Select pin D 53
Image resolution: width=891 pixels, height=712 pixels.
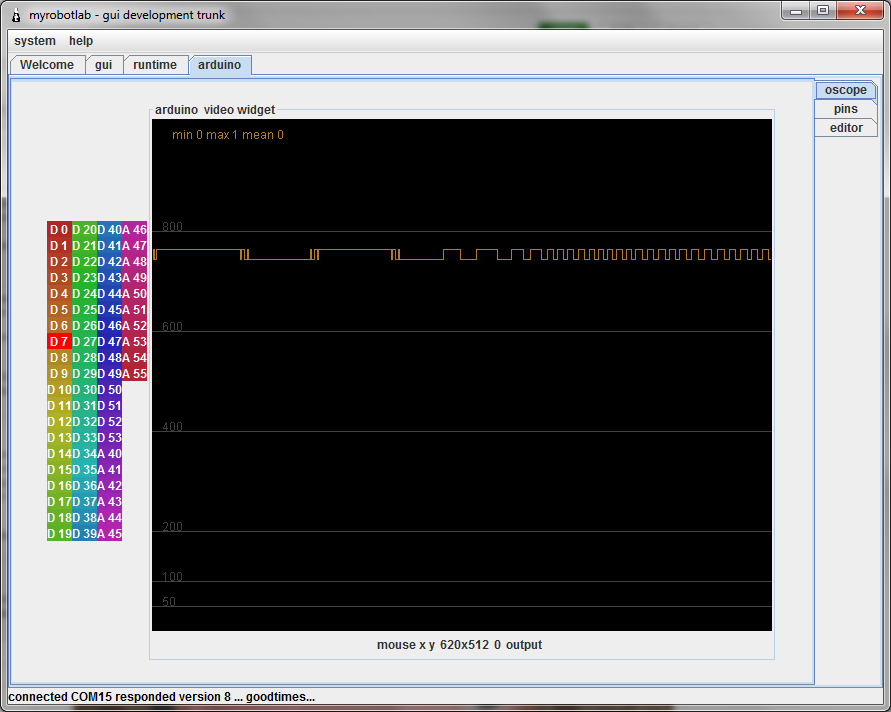coord(109,438)
